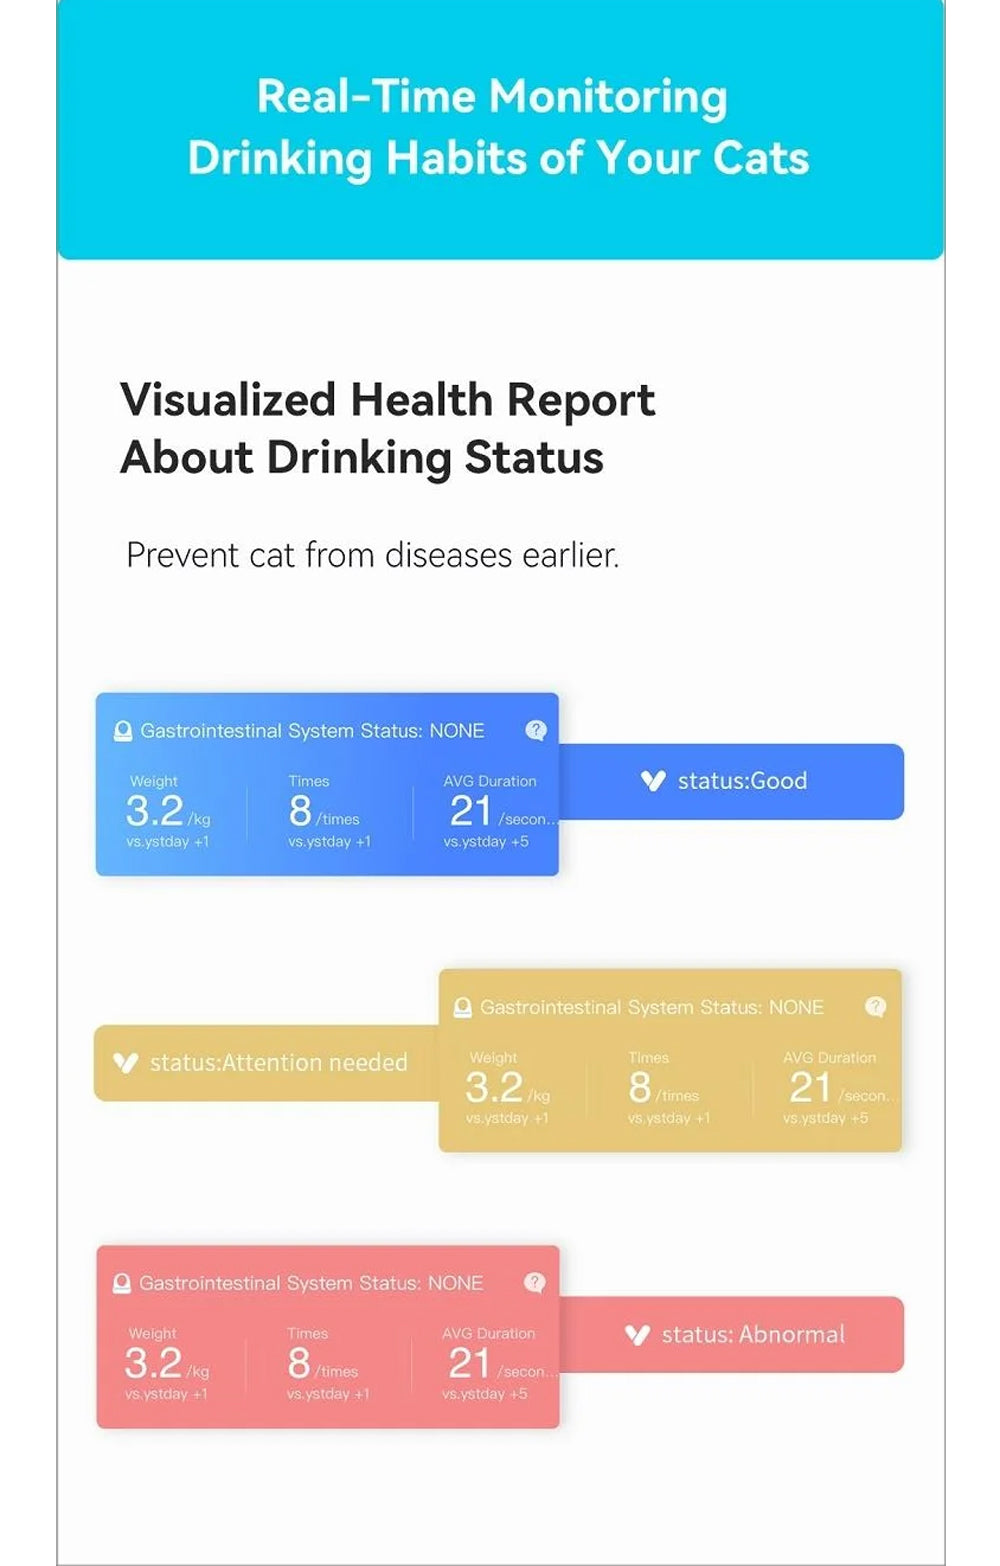The width and height of the screenshot is (1000, 1566).
Task: Click help icon on red status card
Action: [535, 1283]
